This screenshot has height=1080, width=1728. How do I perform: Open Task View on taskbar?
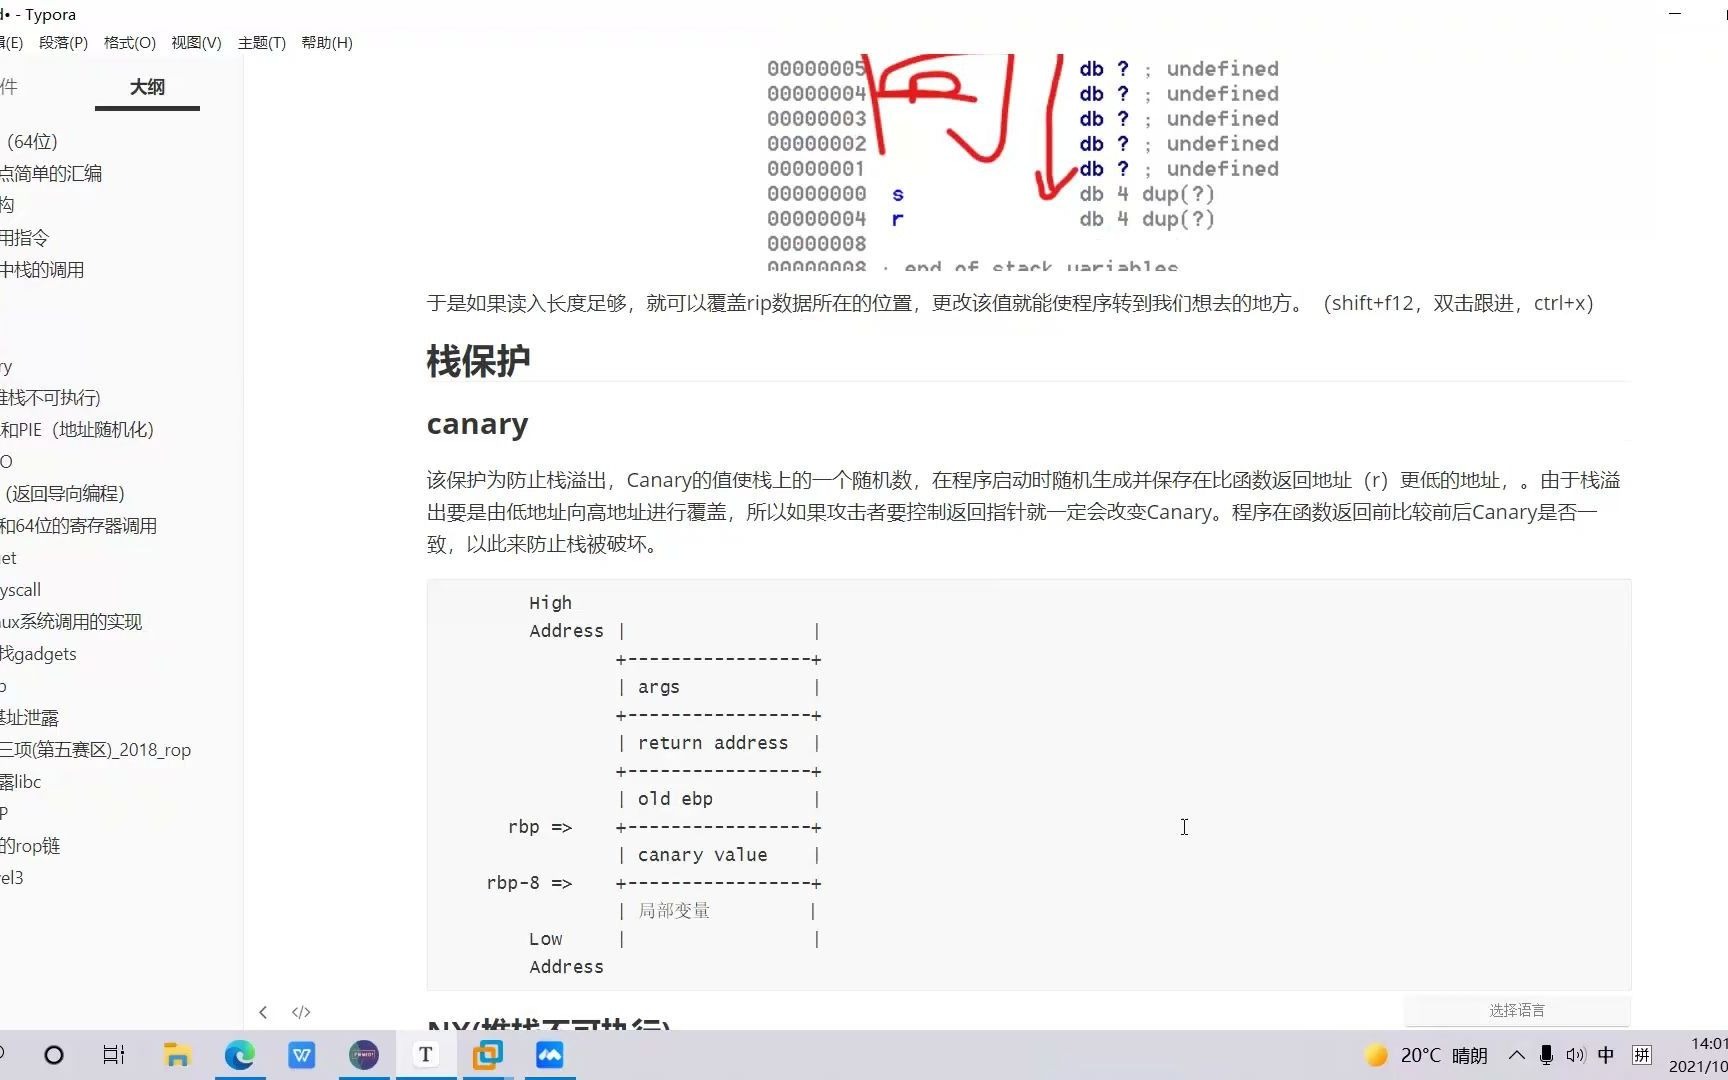pyautogui.click(x=114, y=1055)
